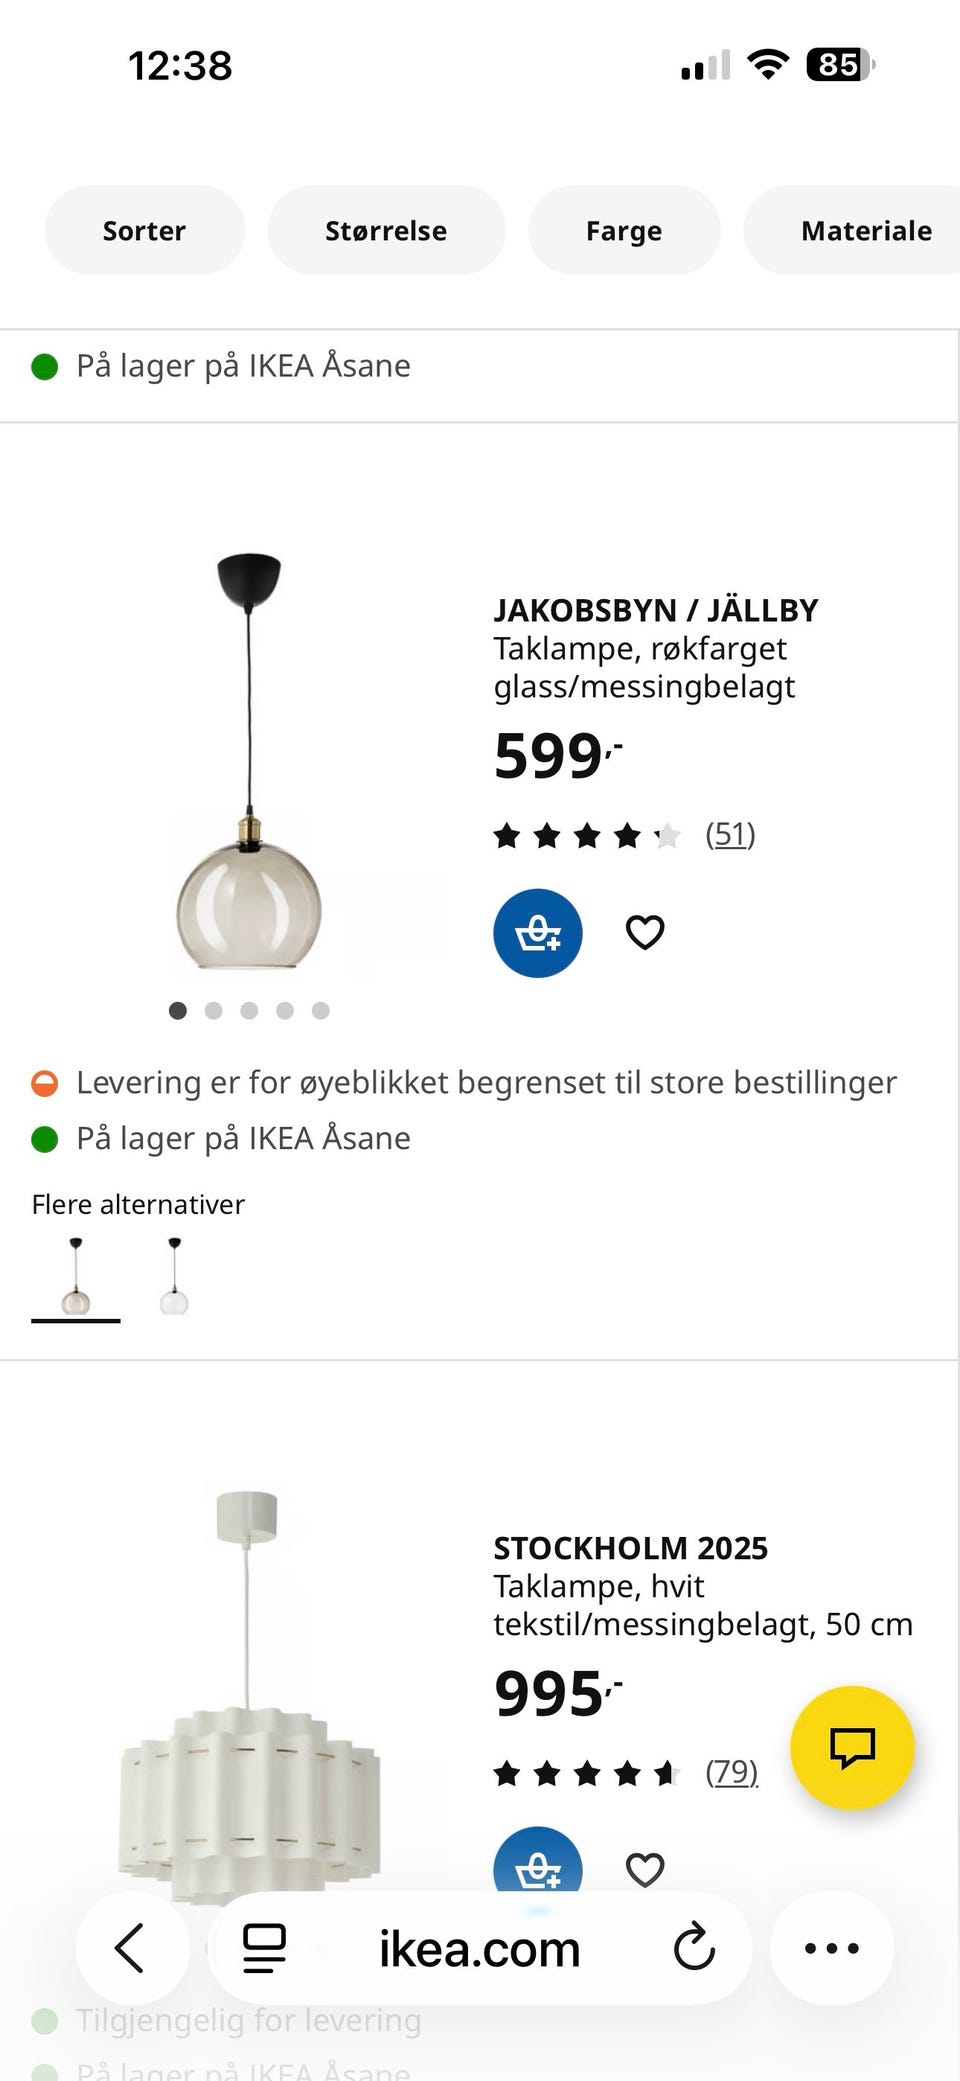Open the JAKOBSBYN / JÄLLBY product title

coord(655,610)
